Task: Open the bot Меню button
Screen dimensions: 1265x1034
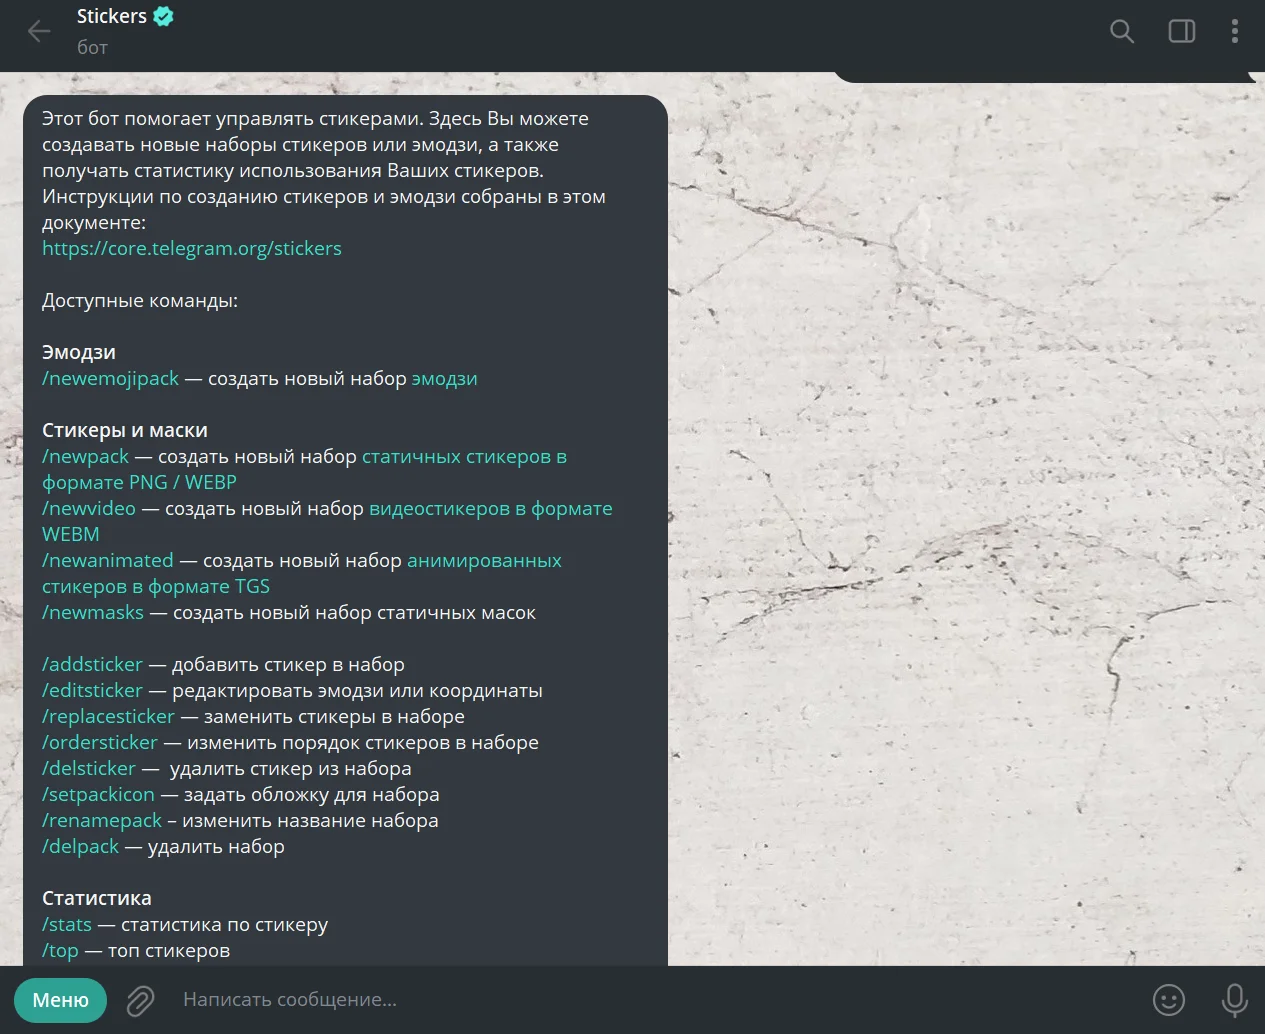Action: tap(60, 1000)
